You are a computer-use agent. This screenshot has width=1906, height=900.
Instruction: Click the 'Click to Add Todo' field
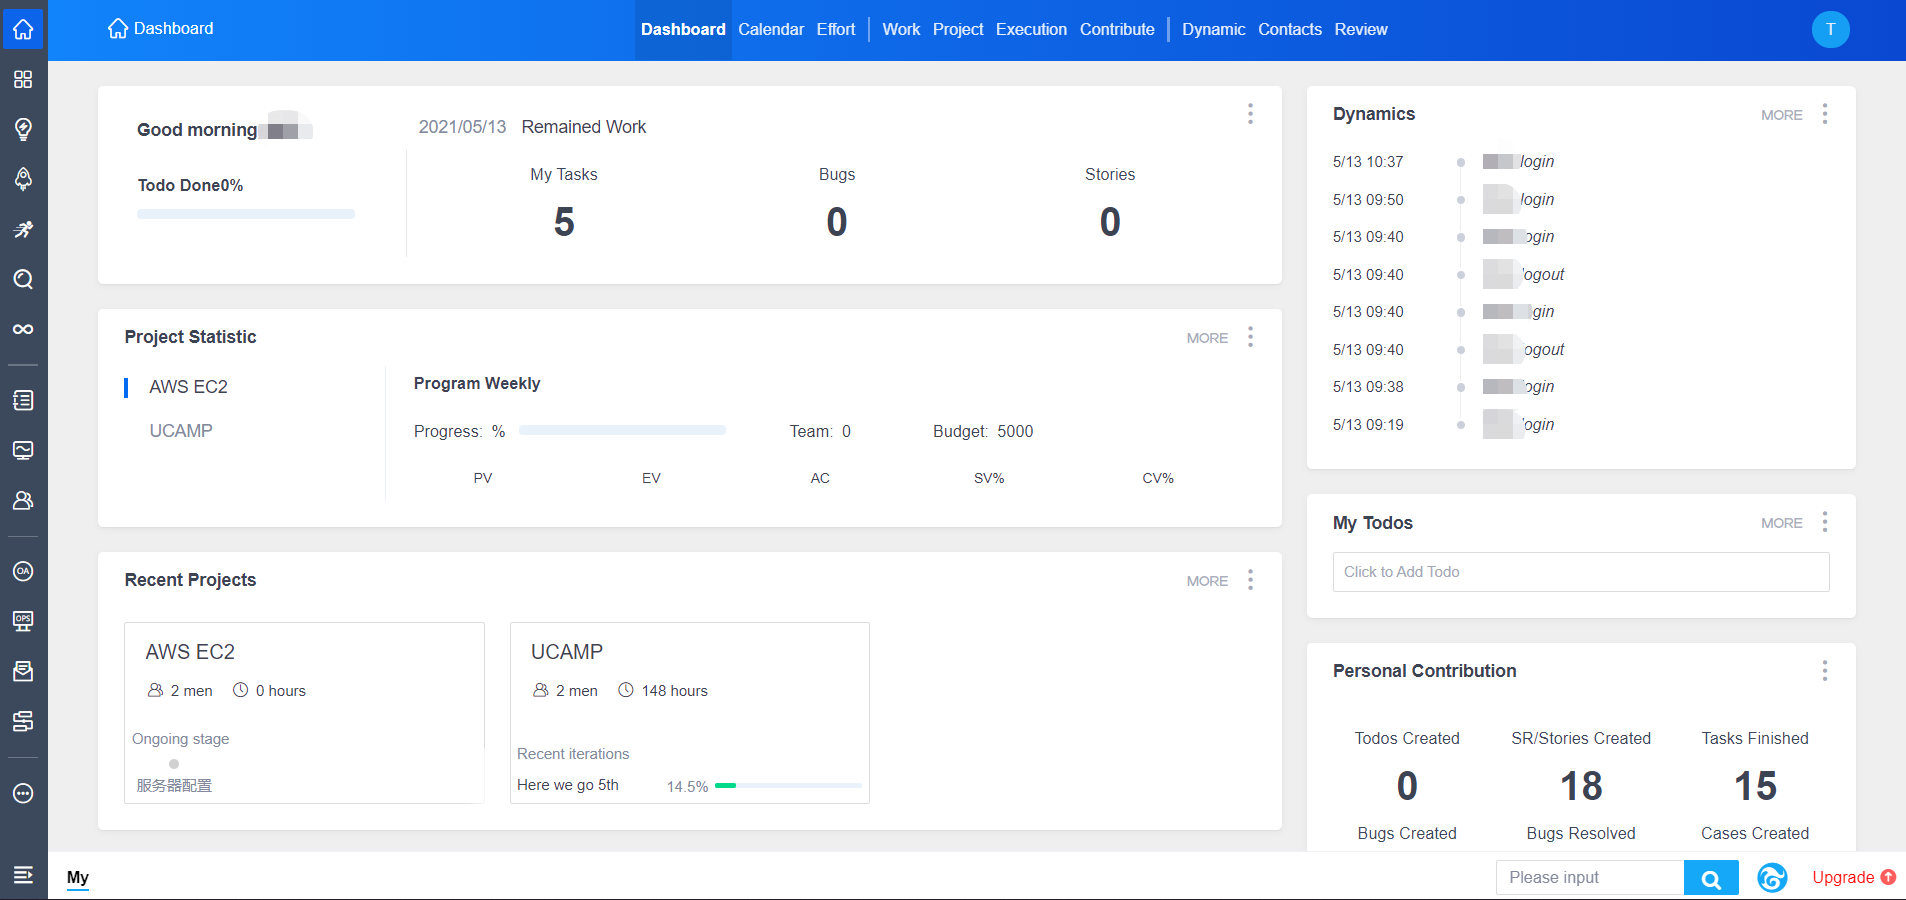1580,572
